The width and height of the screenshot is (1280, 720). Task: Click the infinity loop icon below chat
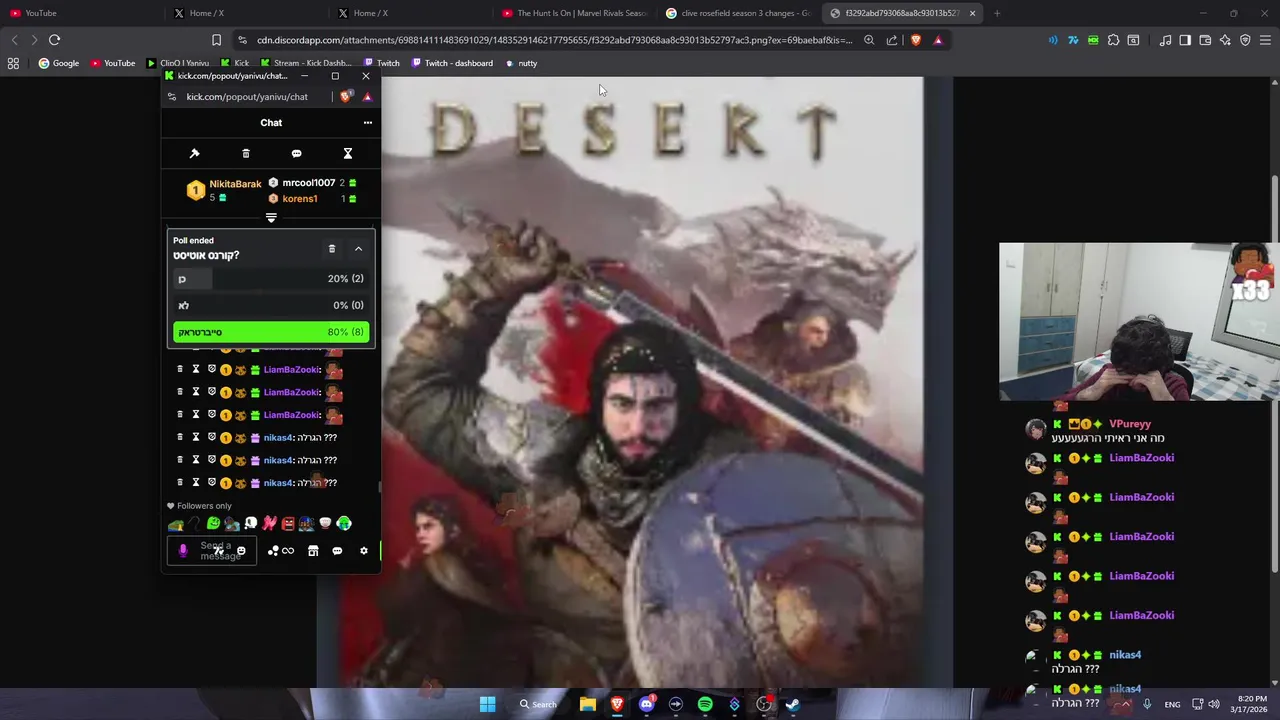point(288,551)
